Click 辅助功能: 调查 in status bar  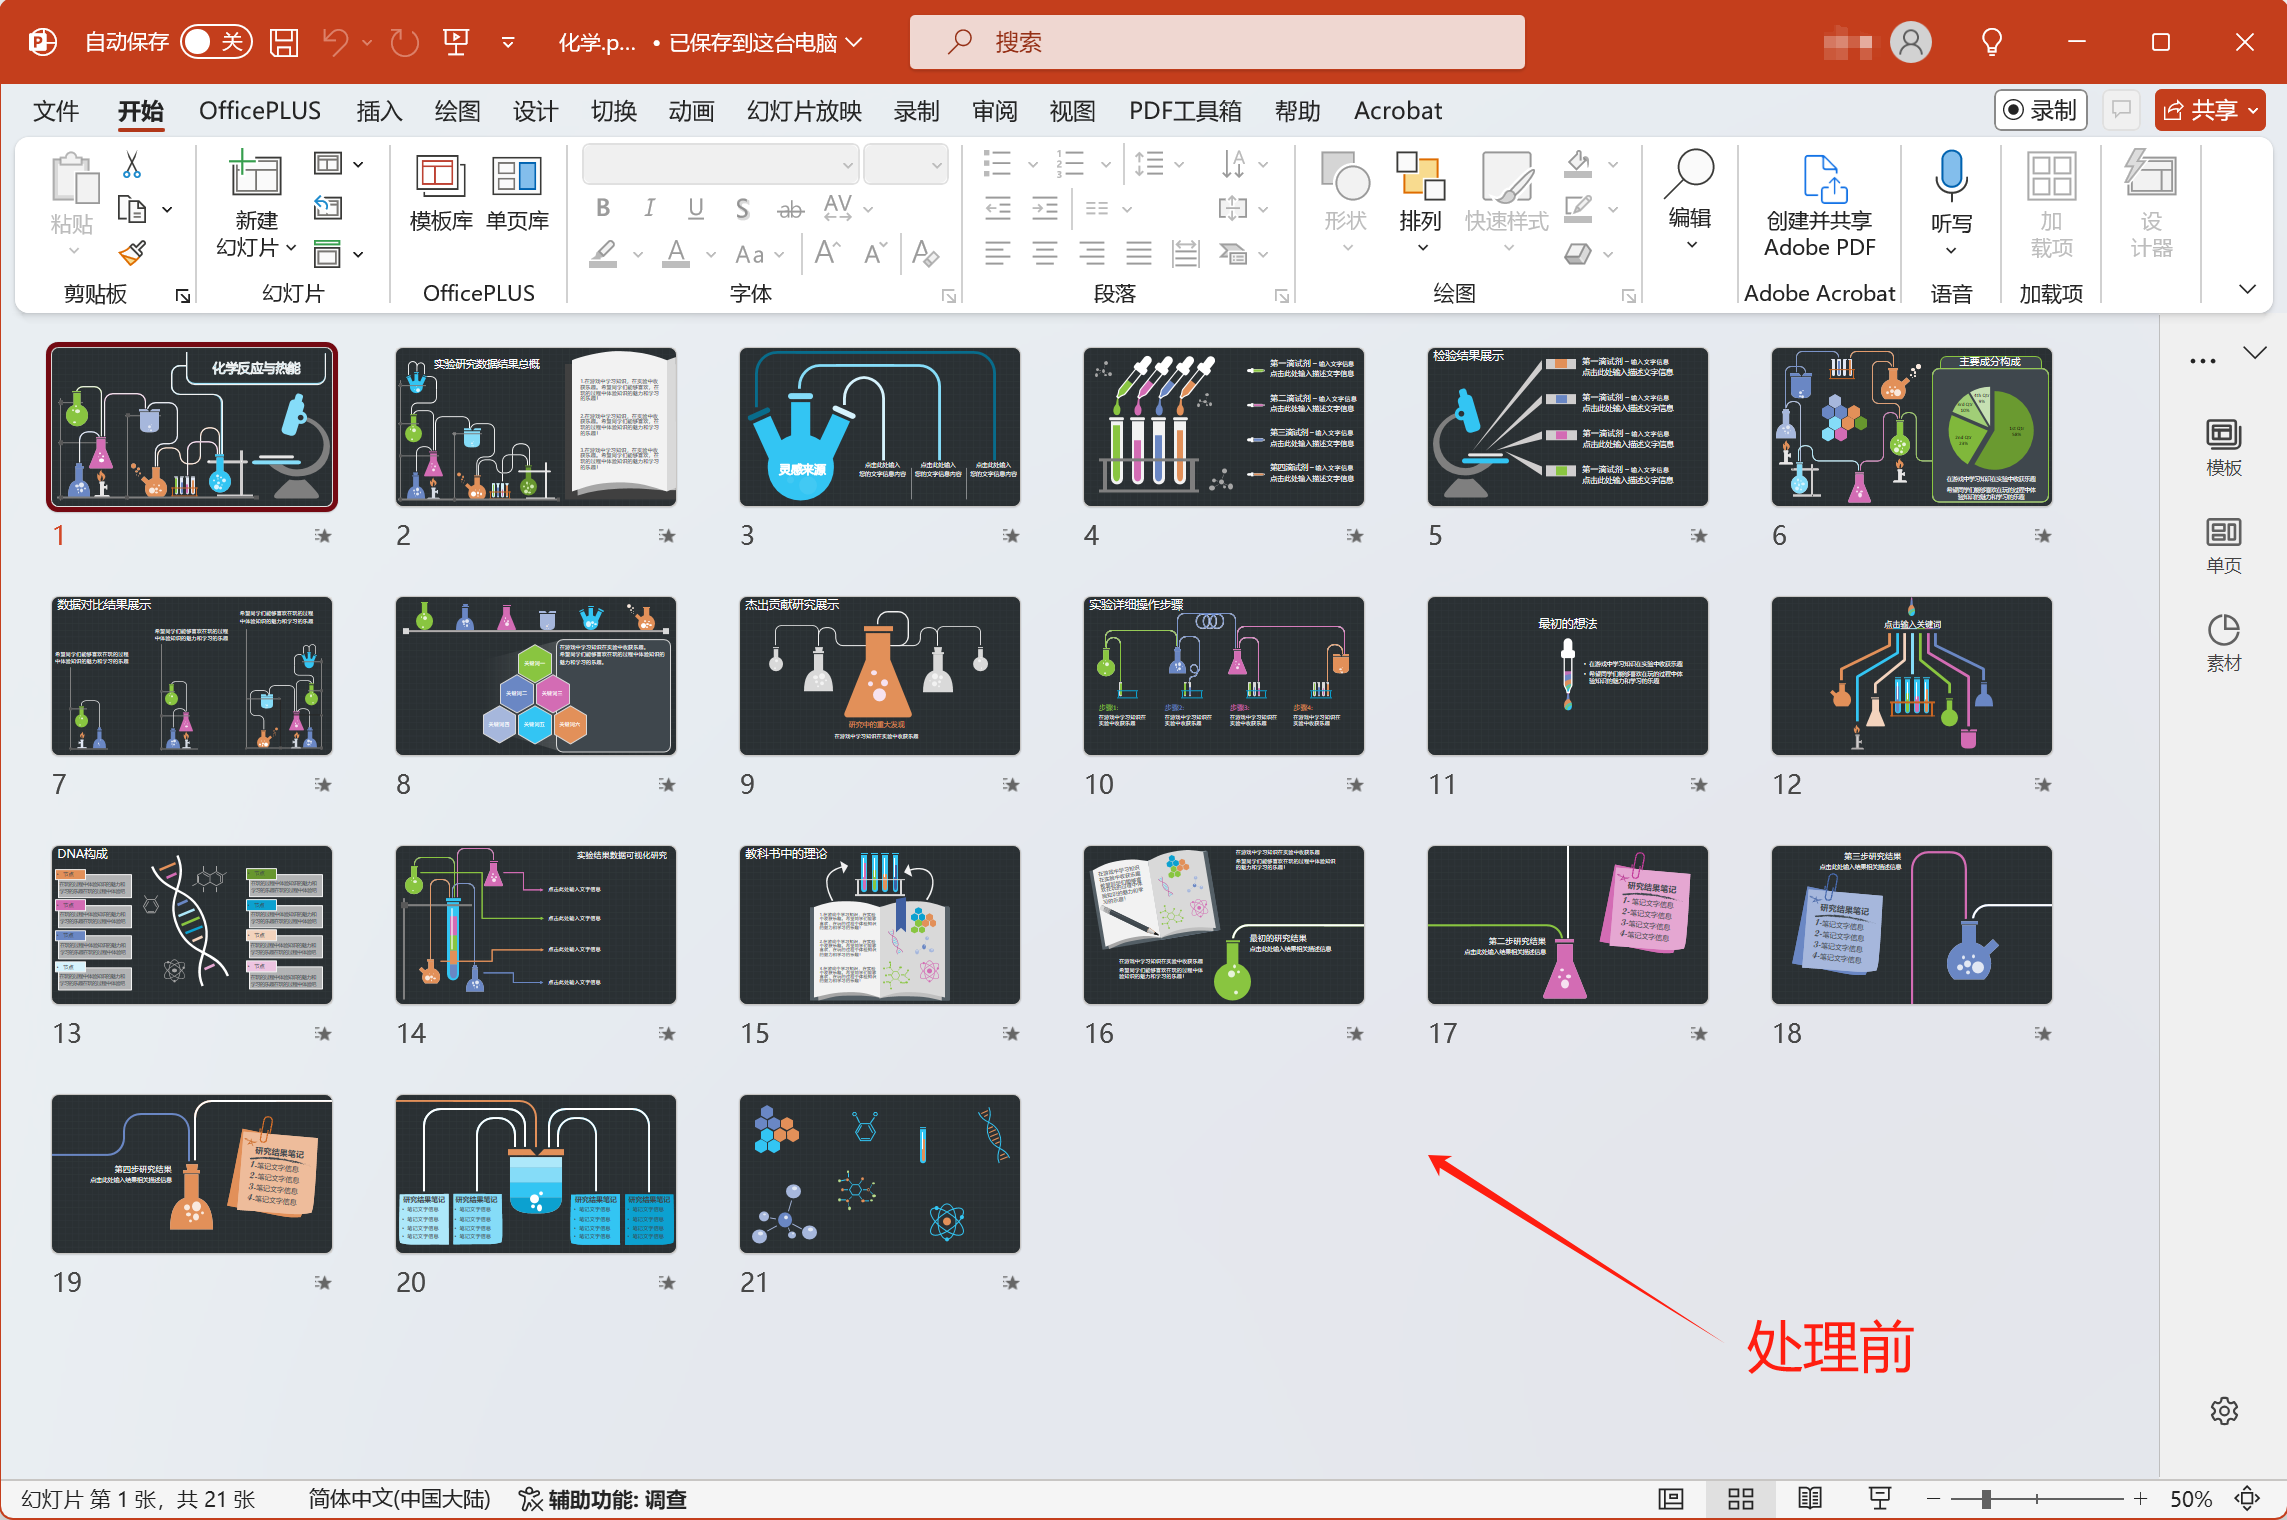coord(603,1499)
